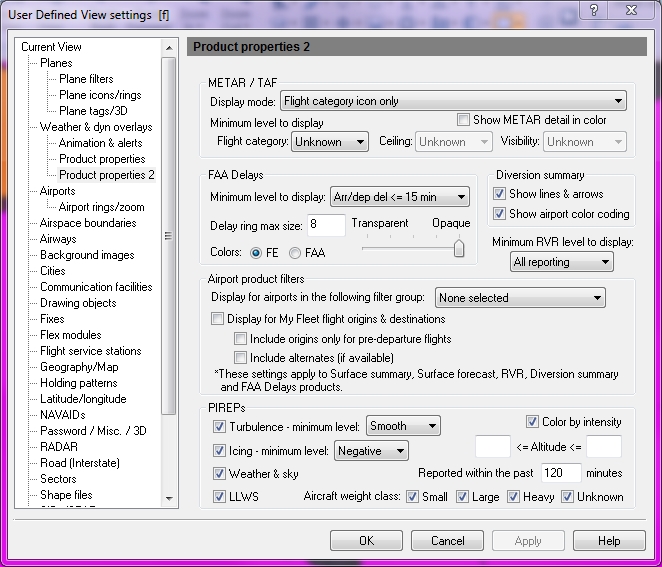Select Airports in the settings tree

tap(57, 191)
